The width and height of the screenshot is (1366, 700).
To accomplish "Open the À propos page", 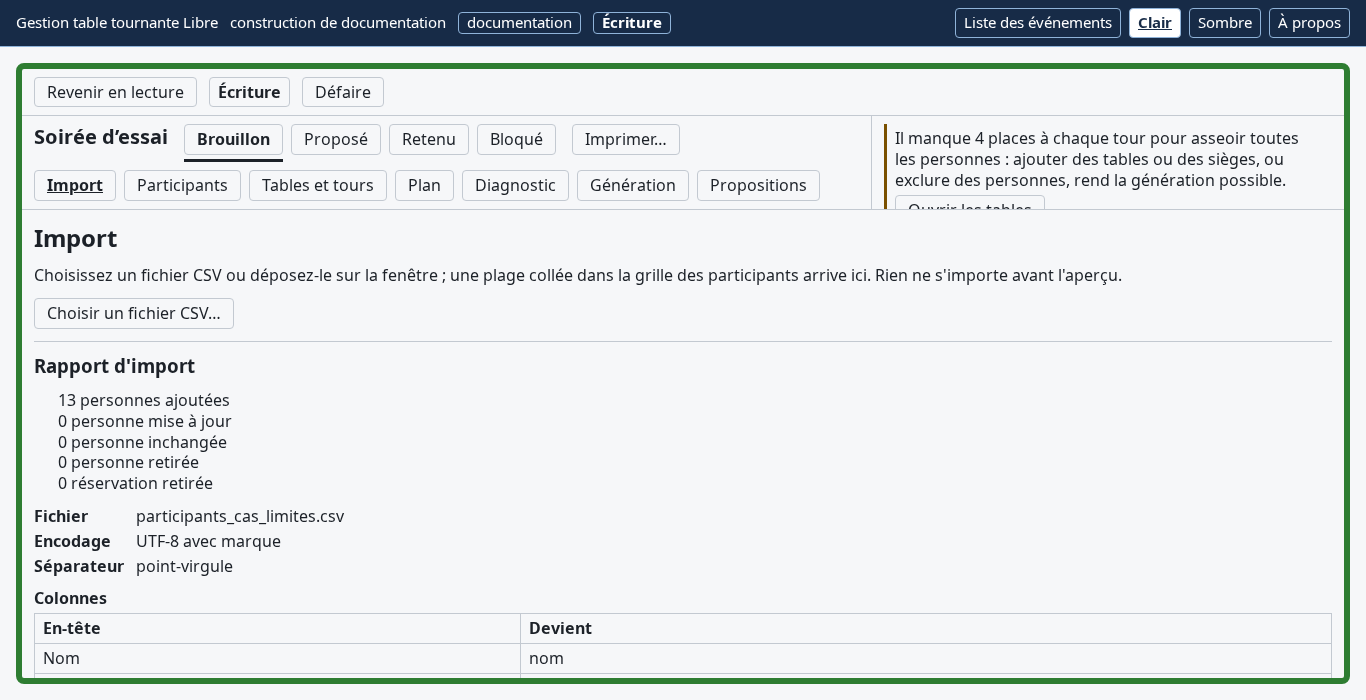I will point(1309,23).
